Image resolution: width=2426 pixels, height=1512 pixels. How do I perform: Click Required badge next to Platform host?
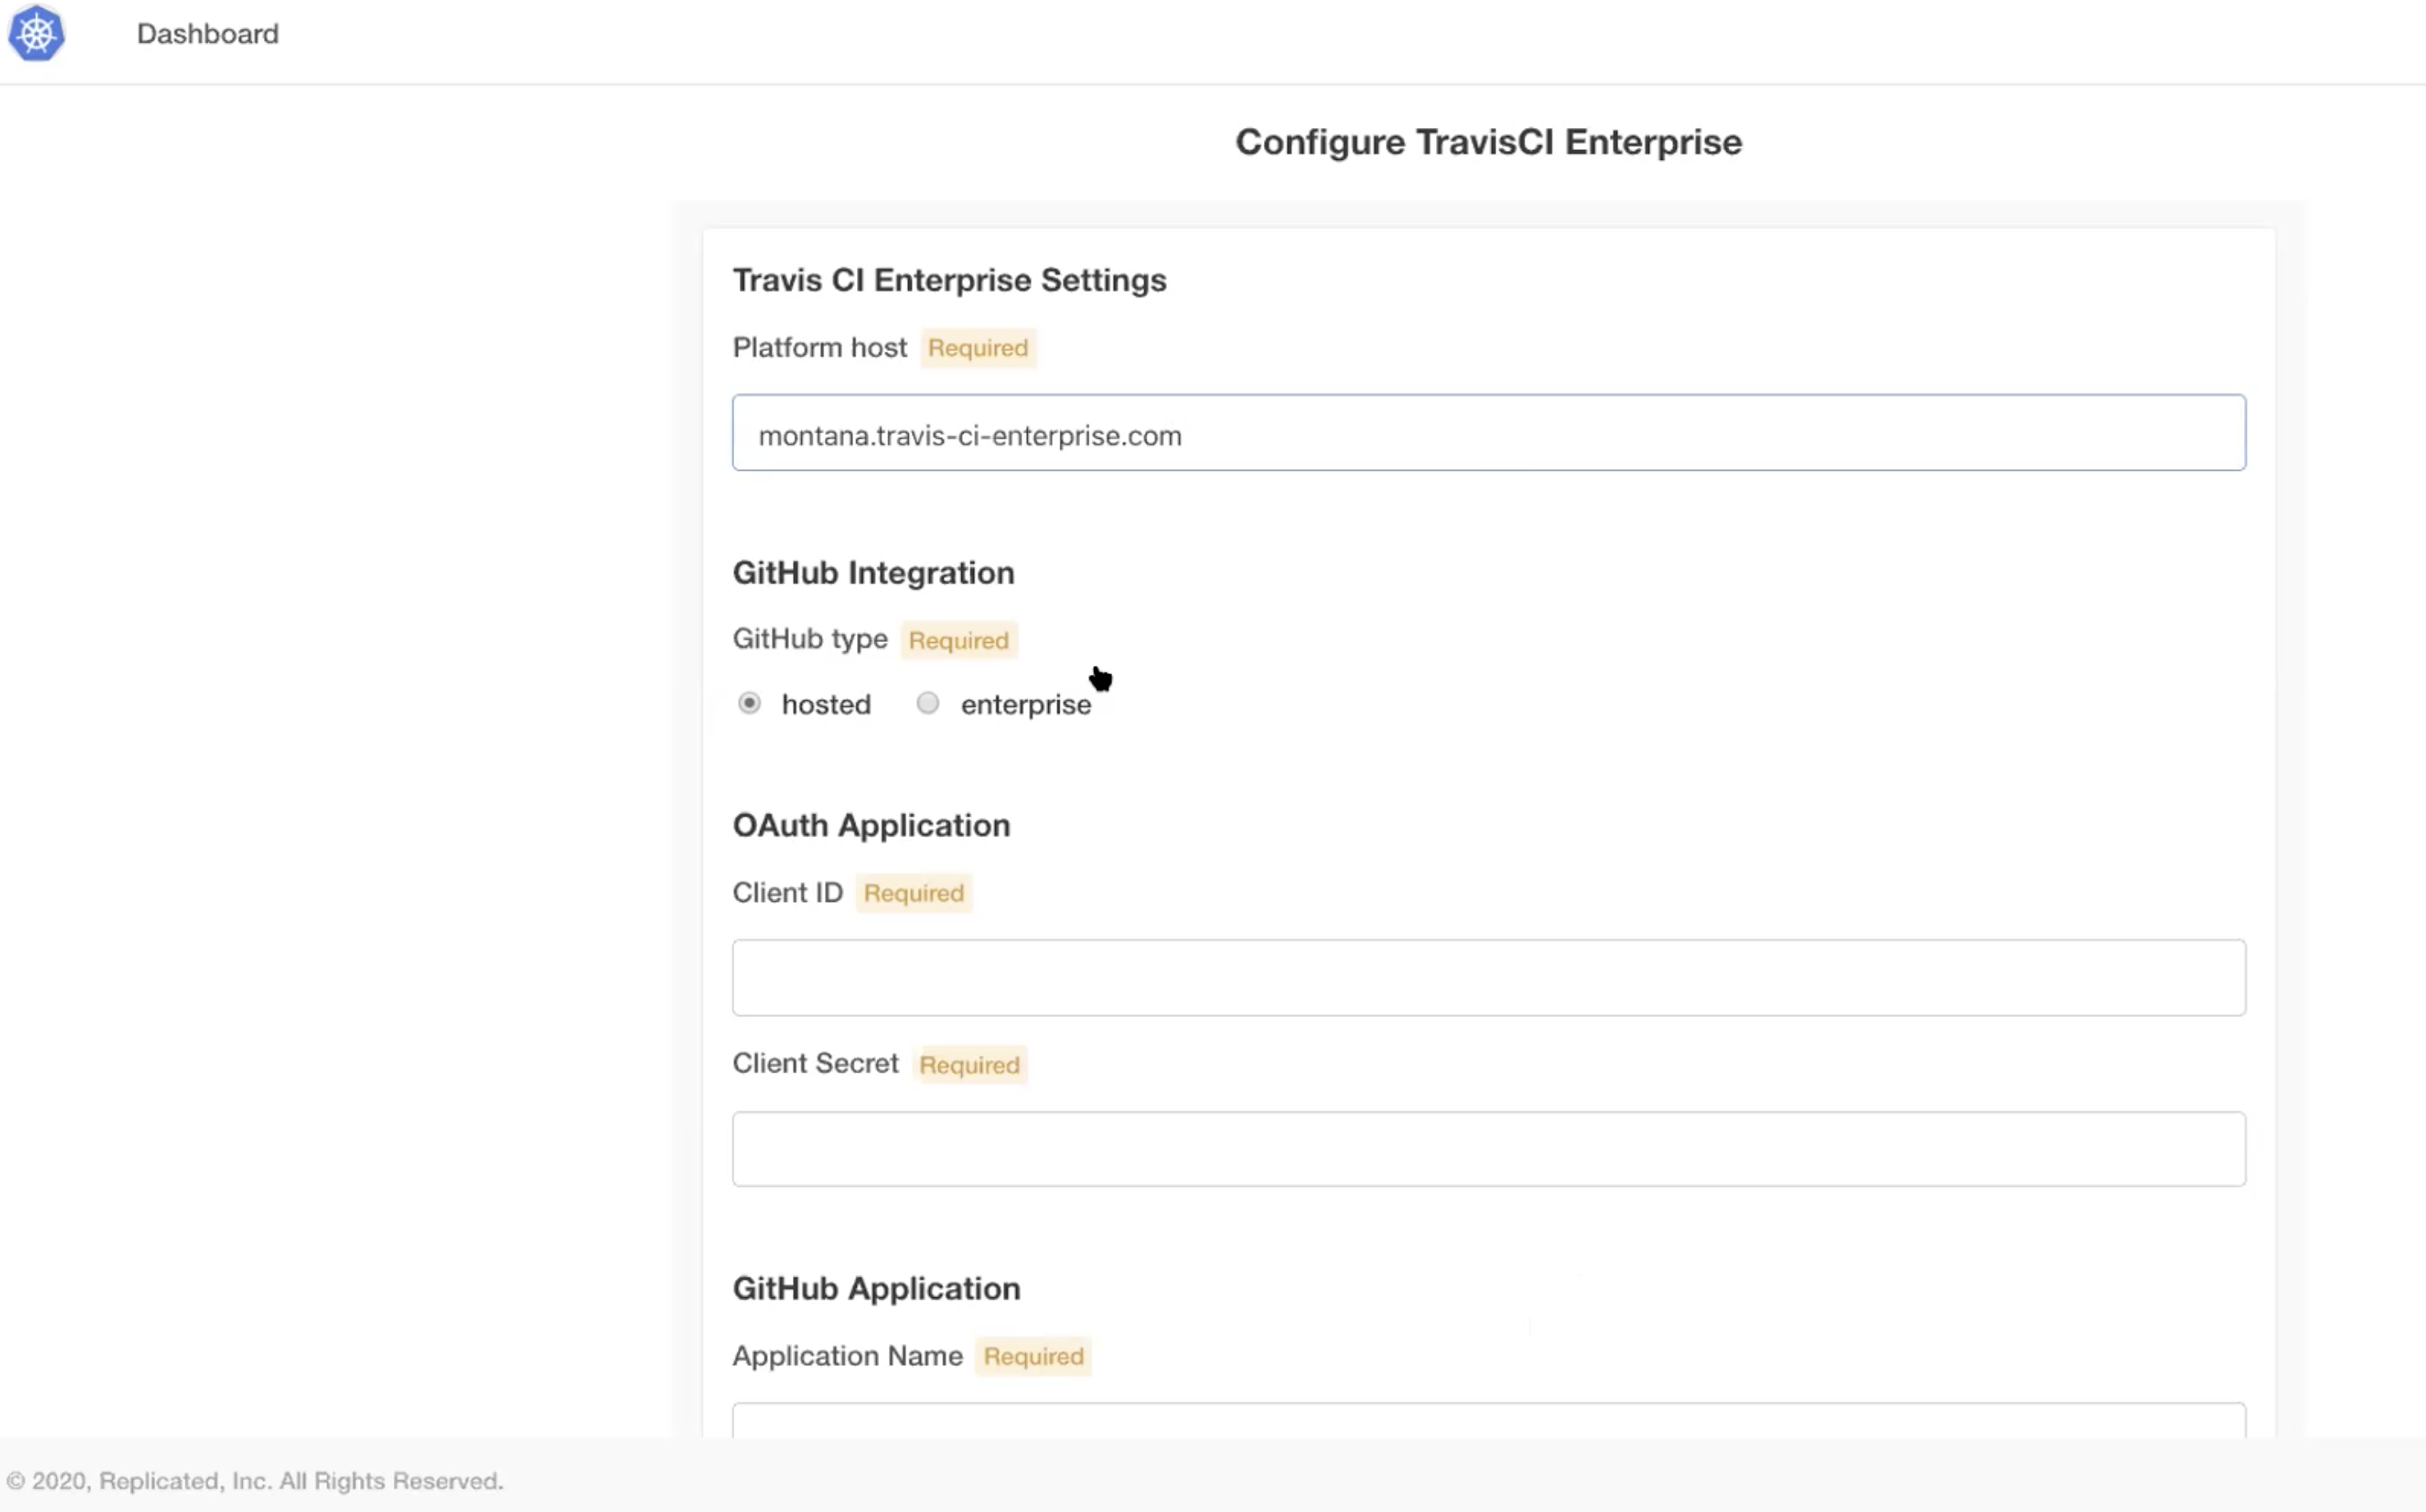click(977, 348)
